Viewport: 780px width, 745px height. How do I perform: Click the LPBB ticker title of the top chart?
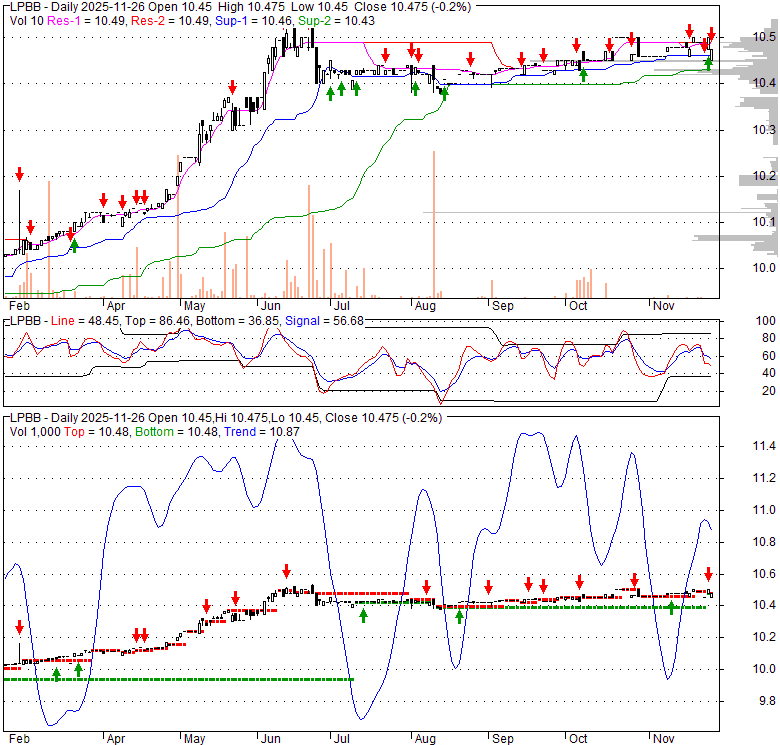(x=25, y=8)
